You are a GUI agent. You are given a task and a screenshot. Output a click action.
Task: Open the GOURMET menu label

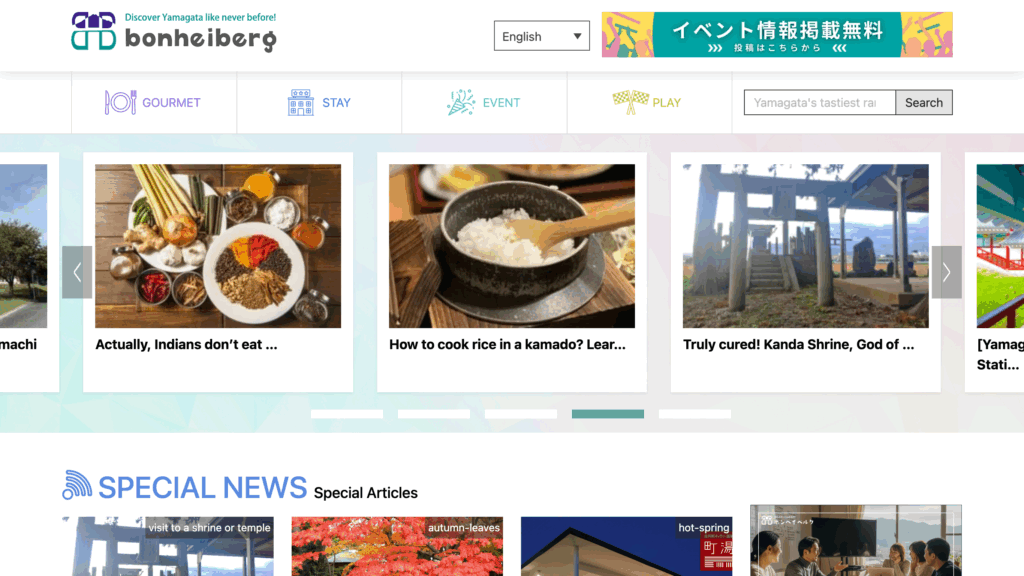[171, 103]
